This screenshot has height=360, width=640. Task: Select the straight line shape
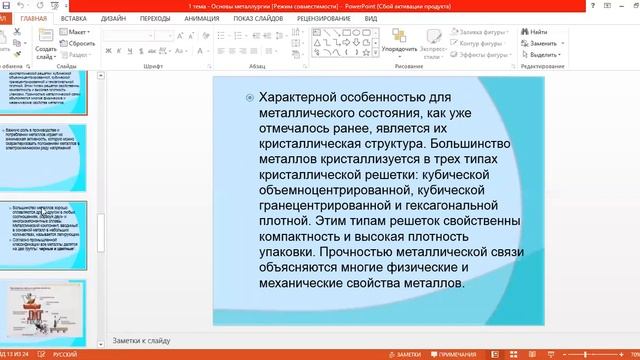(x=327, y=32)
